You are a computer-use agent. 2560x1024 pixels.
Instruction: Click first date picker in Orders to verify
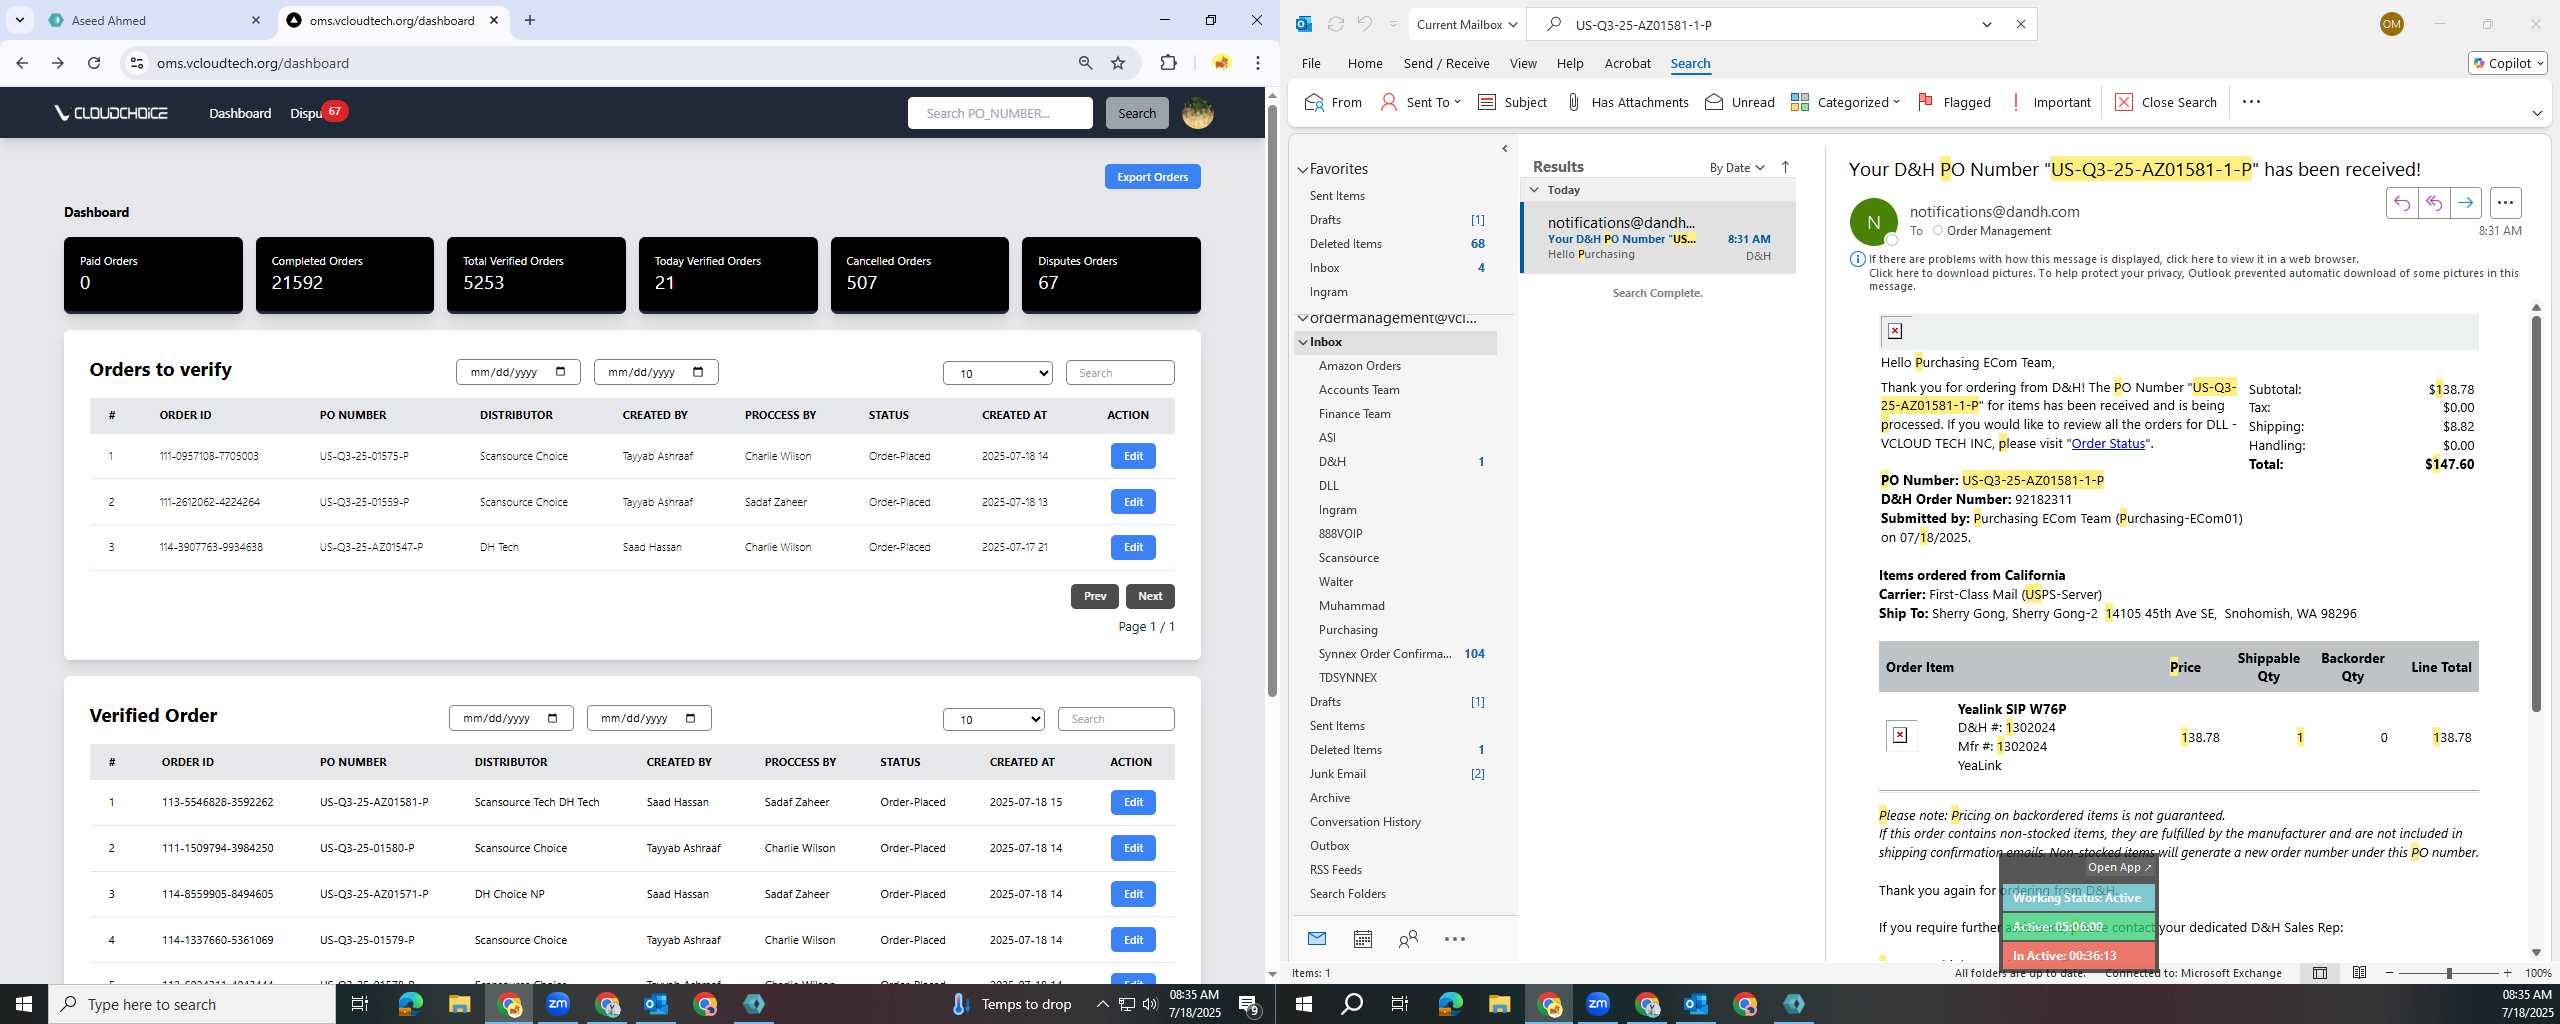click(x=517, y=372)
